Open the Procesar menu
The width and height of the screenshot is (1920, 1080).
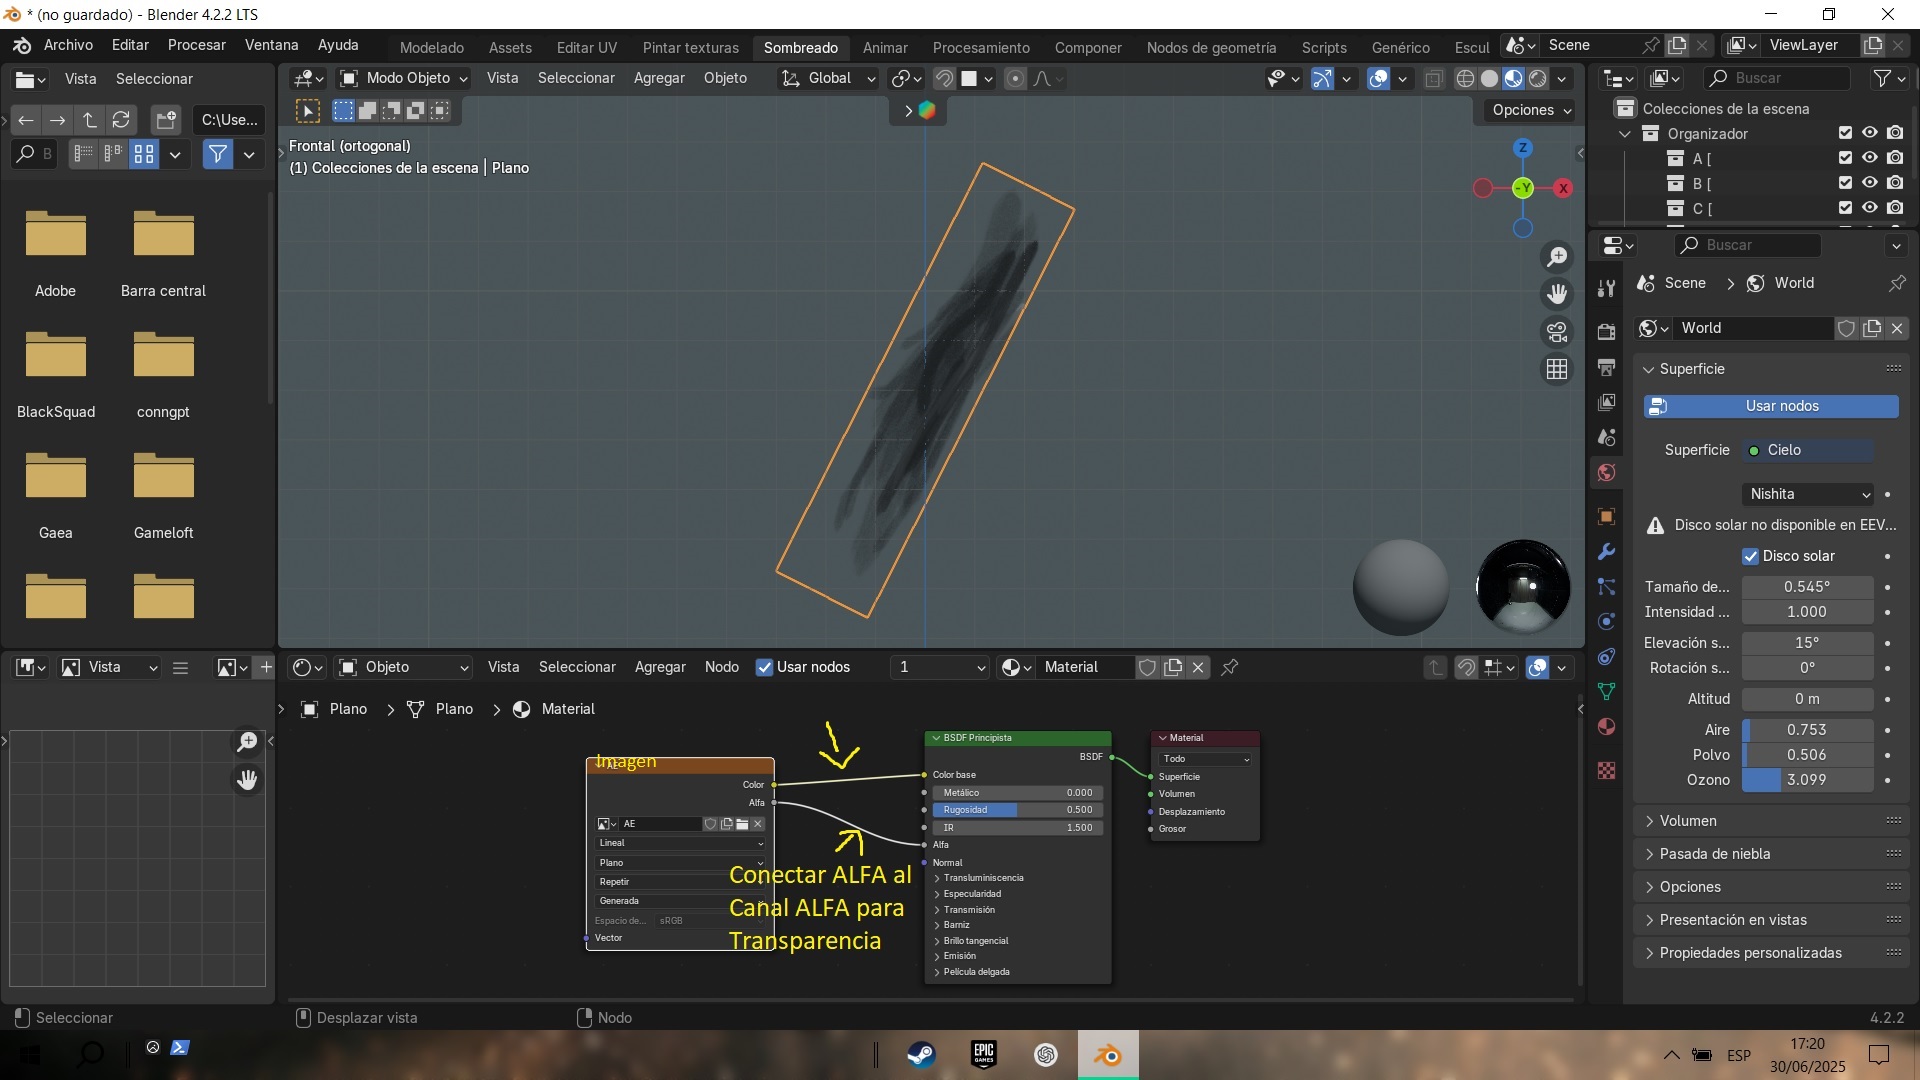tap(196, 45)
